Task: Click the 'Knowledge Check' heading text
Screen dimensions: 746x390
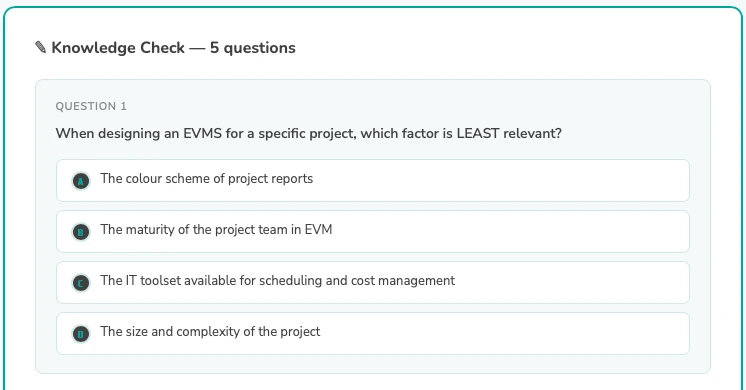Action: (x=118, y=48)
